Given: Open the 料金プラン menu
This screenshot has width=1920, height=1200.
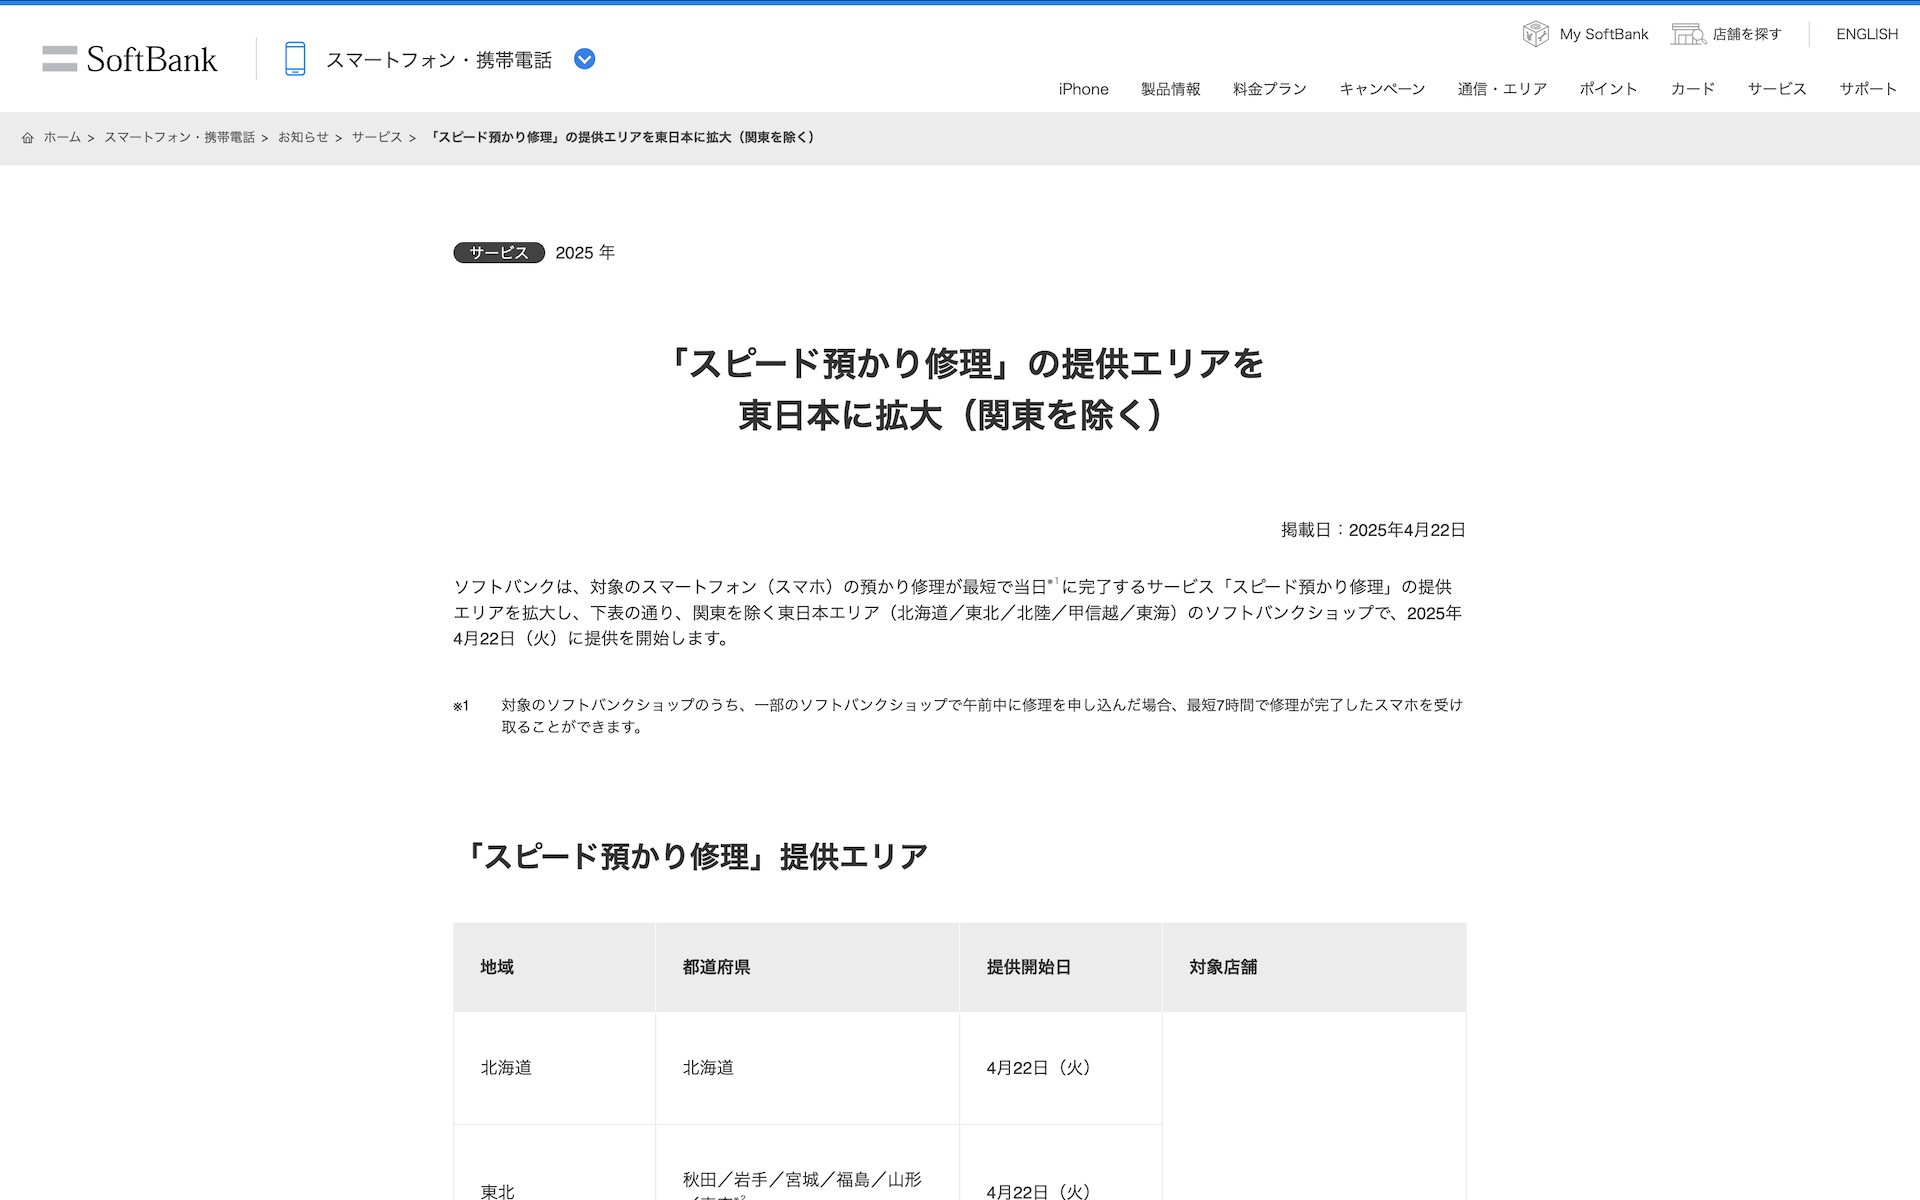Looking at the screenshot, I should tap(1269, 89).
